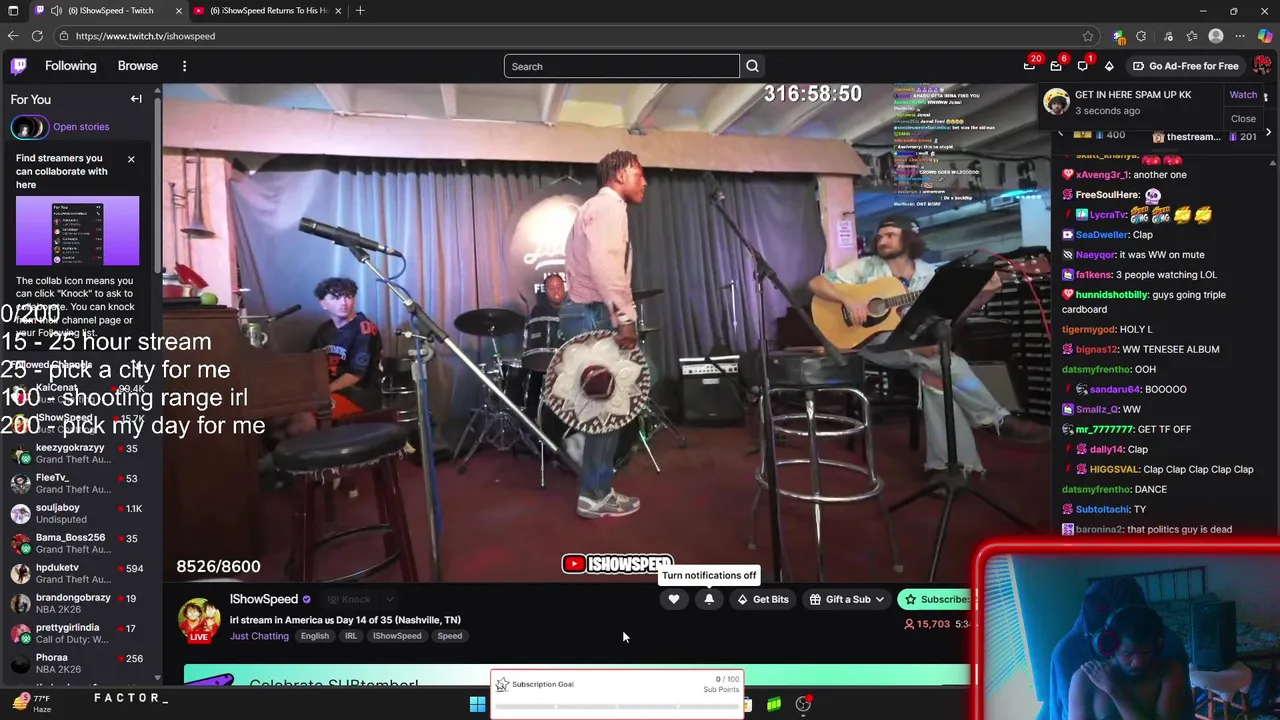The height and width of the screenshot is (720, 1280).
Task: Open stories via Open stories link
Action: (x=81, y=127)
